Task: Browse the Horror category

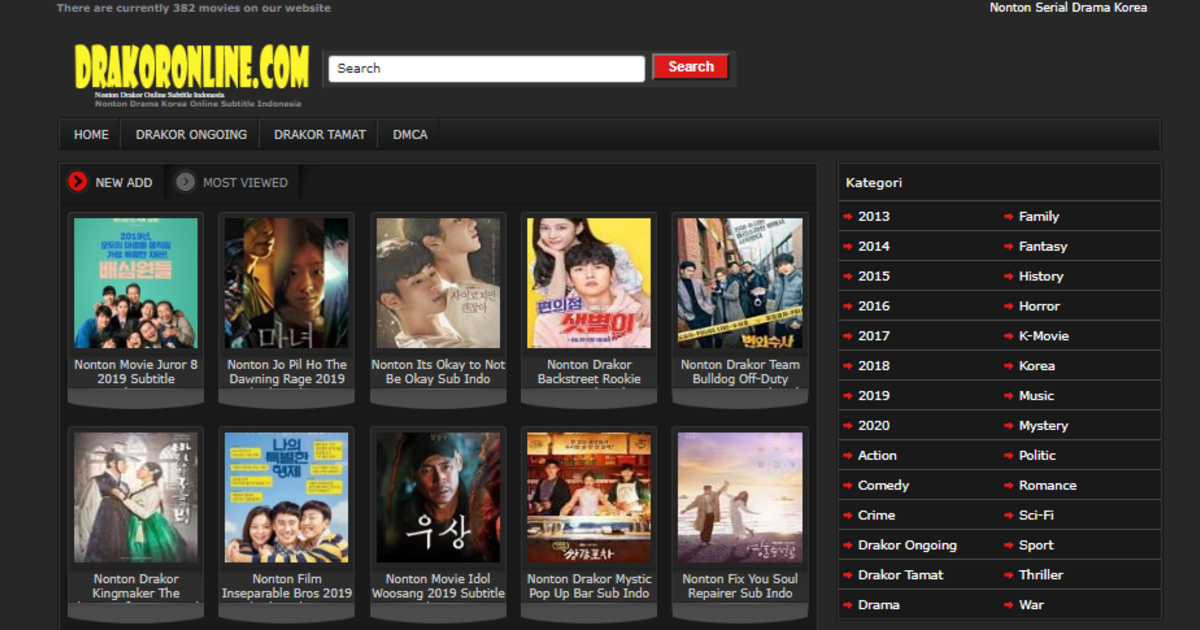Action: (x=1039, y=306)
